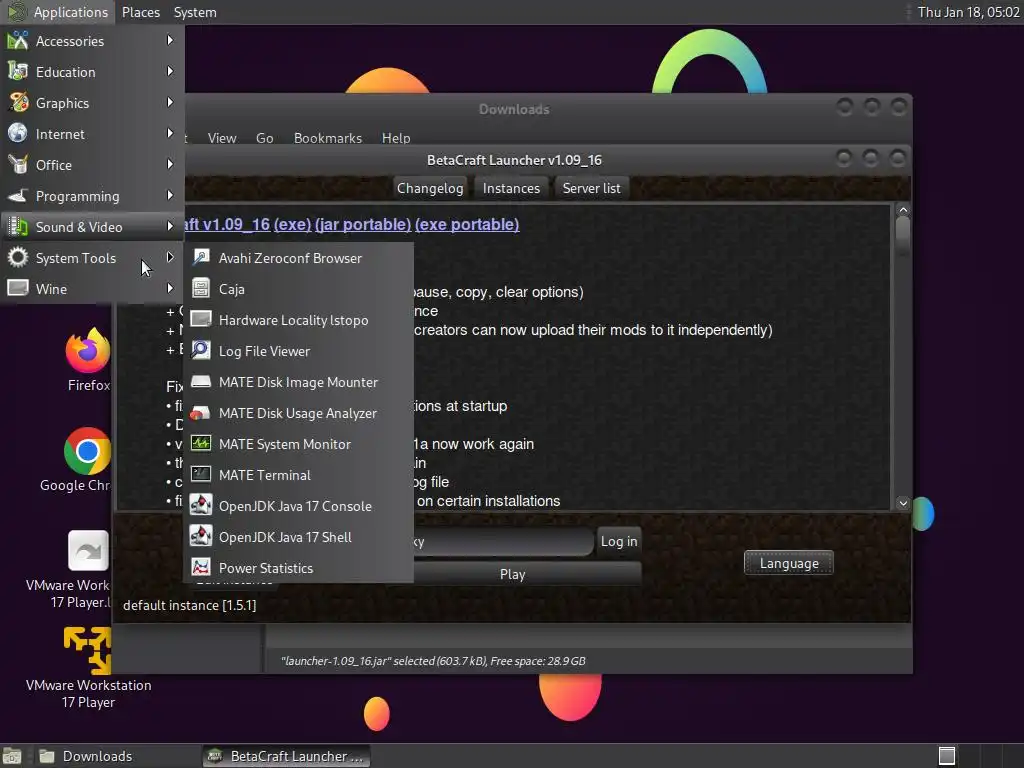The height and width of the screenshot is (768, 1024).
Task: Click the Sound & Video icon
Action: tap(18, 227)
